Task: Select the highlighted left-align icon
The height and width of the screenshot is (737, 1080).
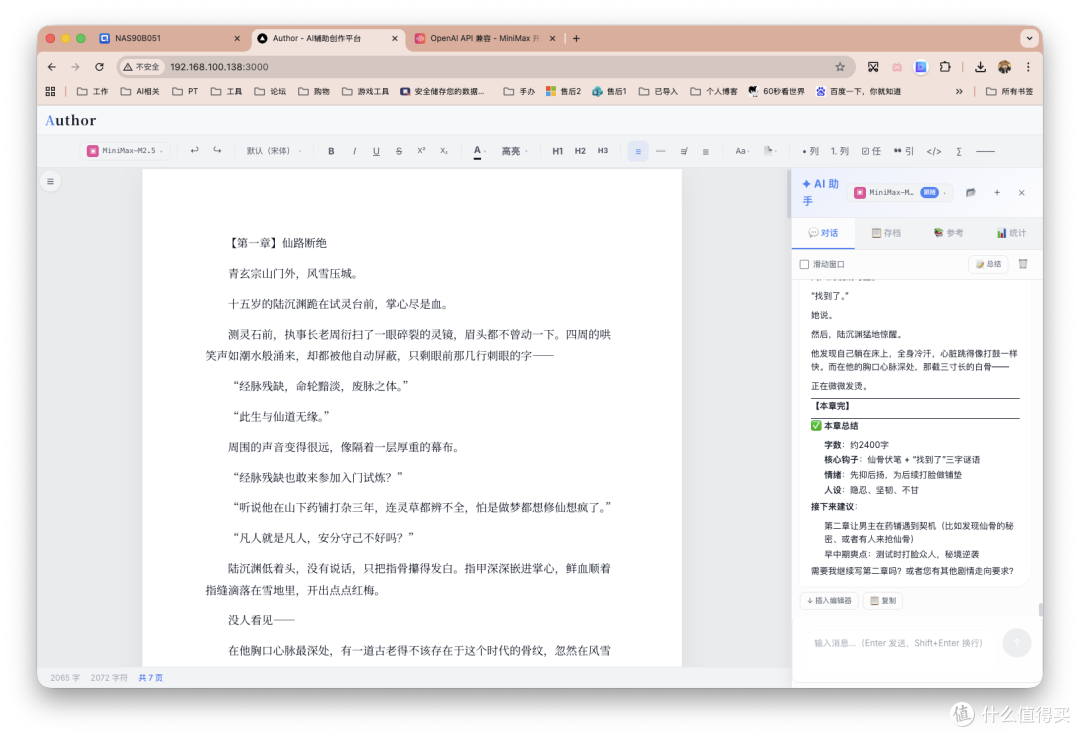Action: 638,151
